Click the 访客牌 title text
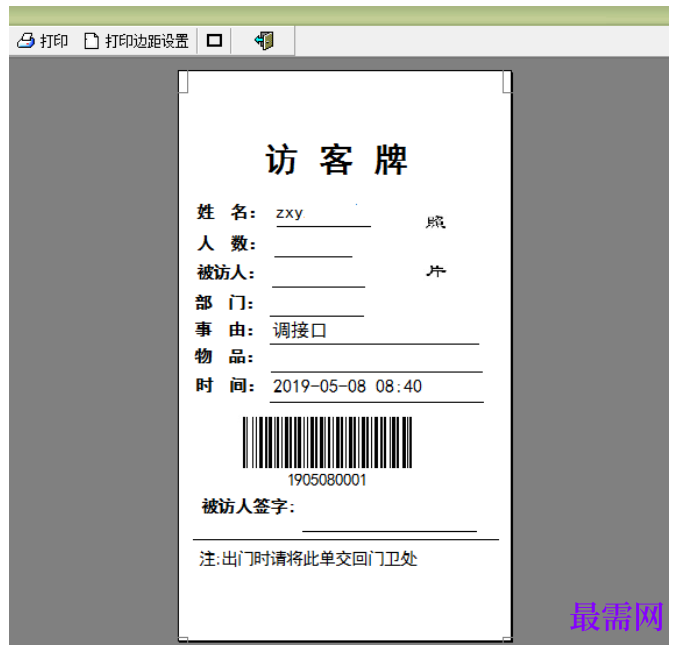The width and height of the screenshot is (682, 648). coord(337,160)
